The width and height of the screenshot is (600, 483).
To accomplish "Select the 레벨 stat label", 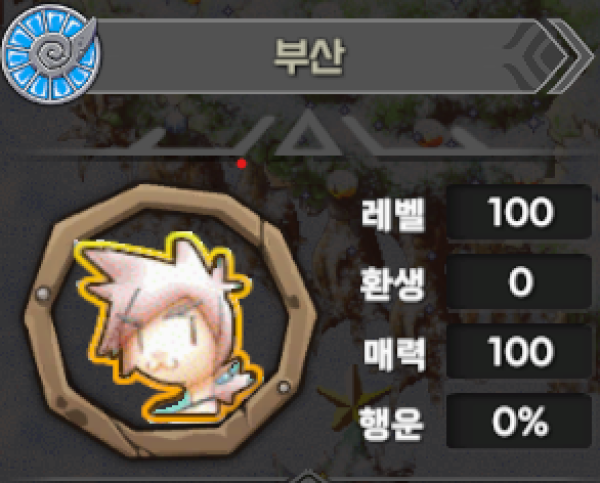I will (x=393, y=215).
